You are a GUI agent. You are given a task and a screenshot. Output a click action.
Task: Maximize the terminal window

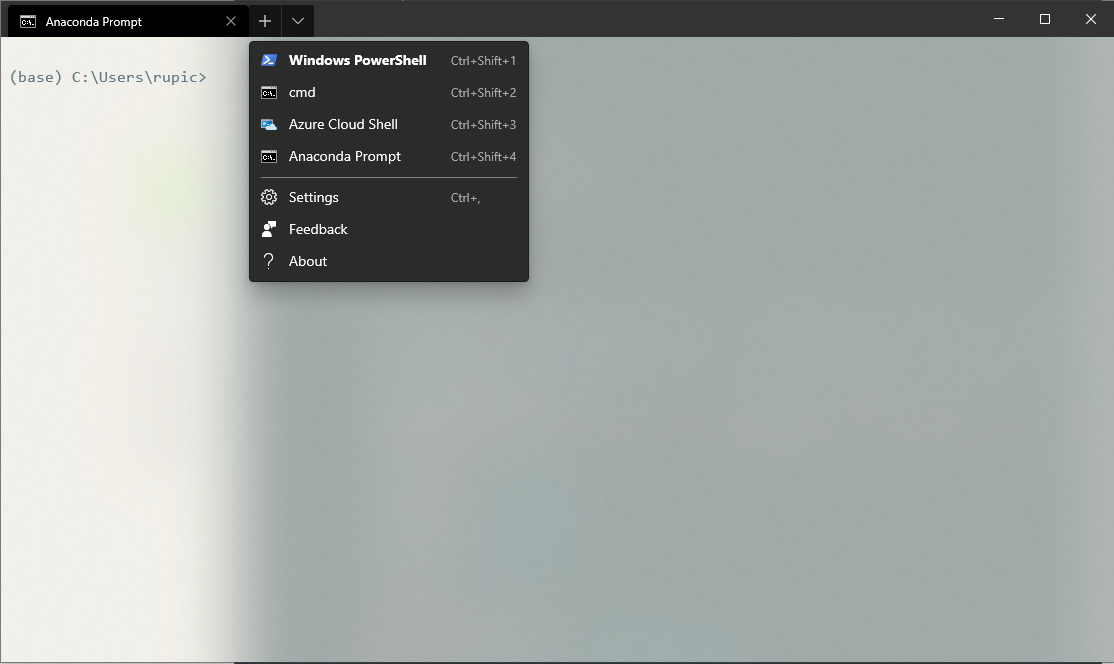coord(1044,19)
